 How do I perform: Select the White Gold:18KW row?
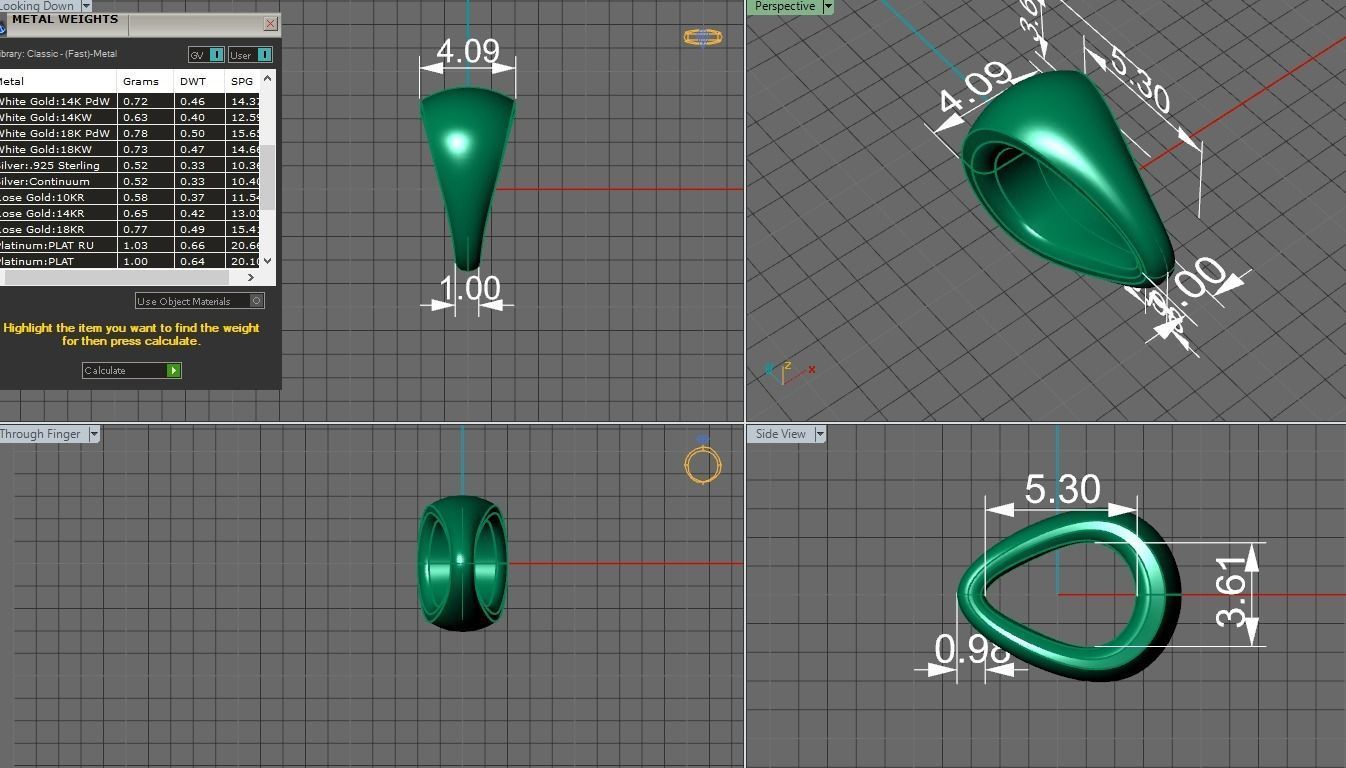coord(130,149)
